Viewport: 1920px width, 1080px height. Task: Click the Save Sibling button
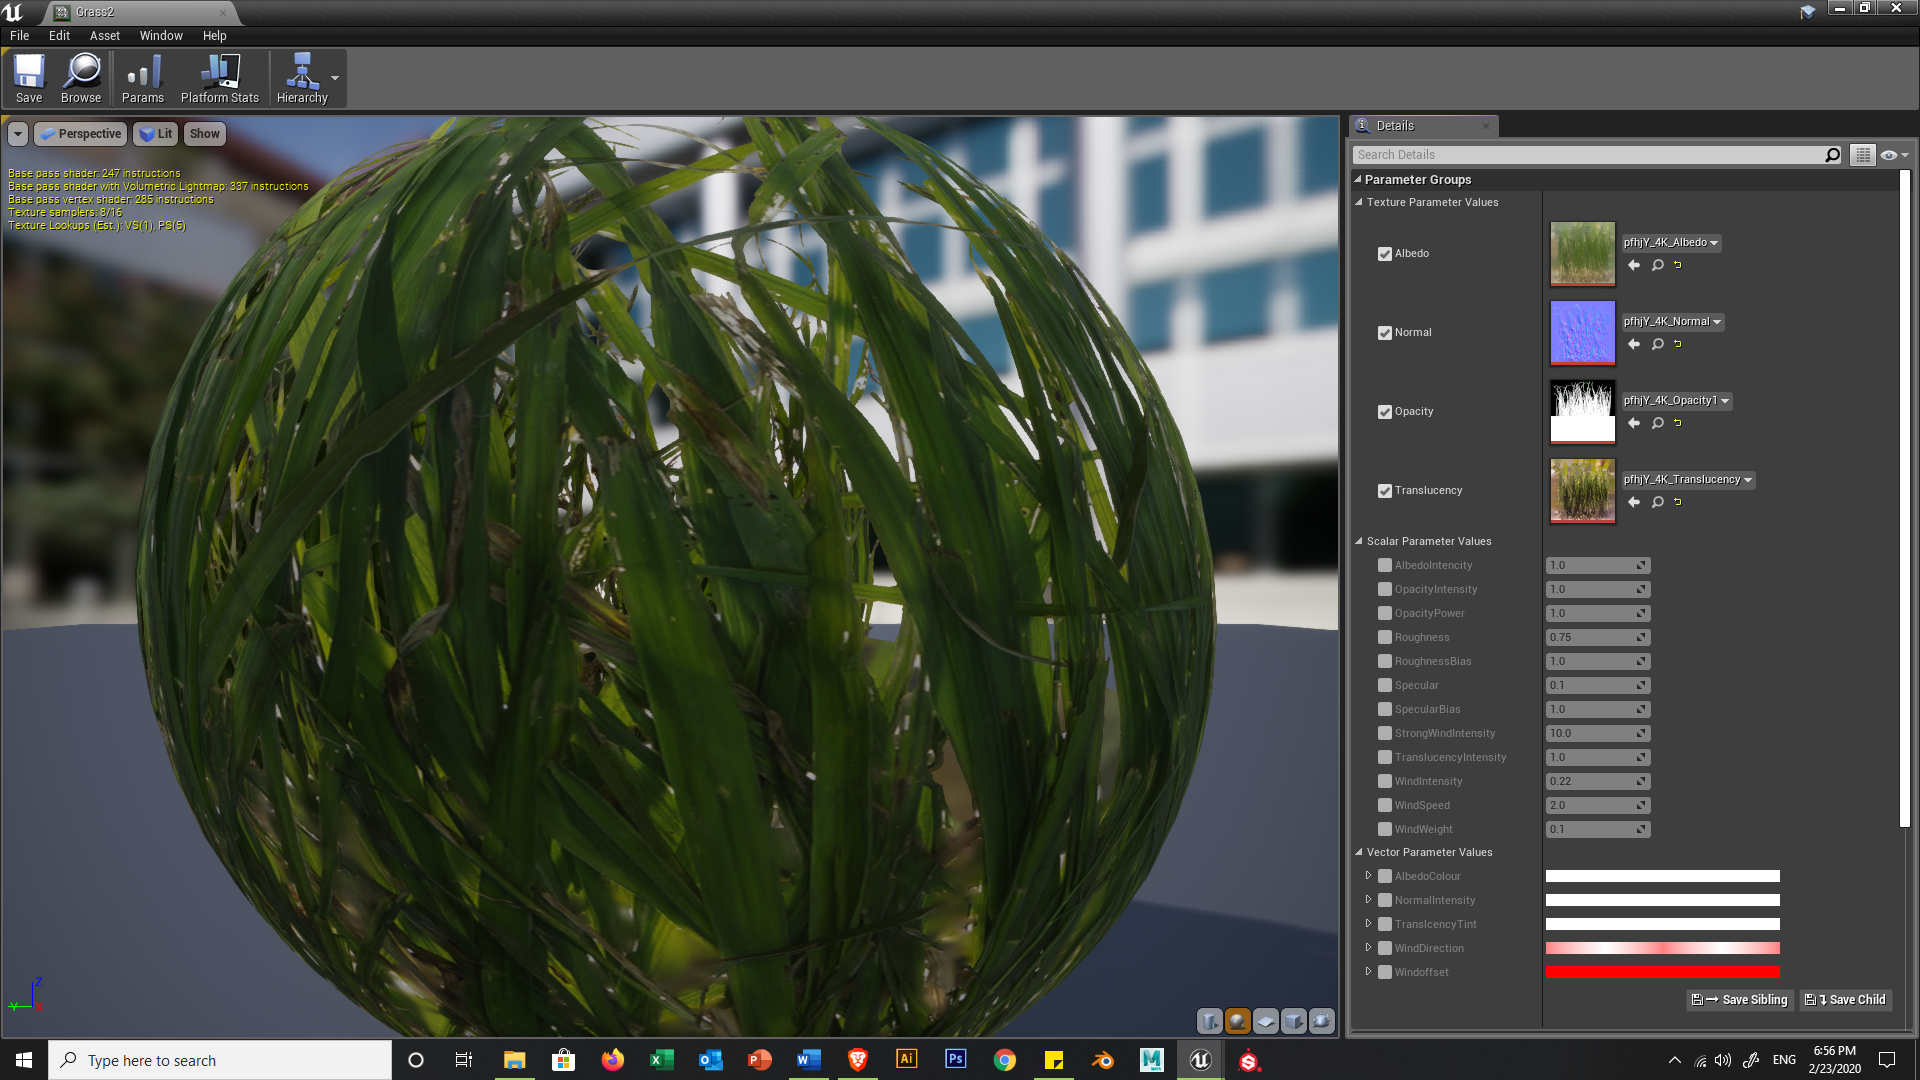coord(1740,1000)
